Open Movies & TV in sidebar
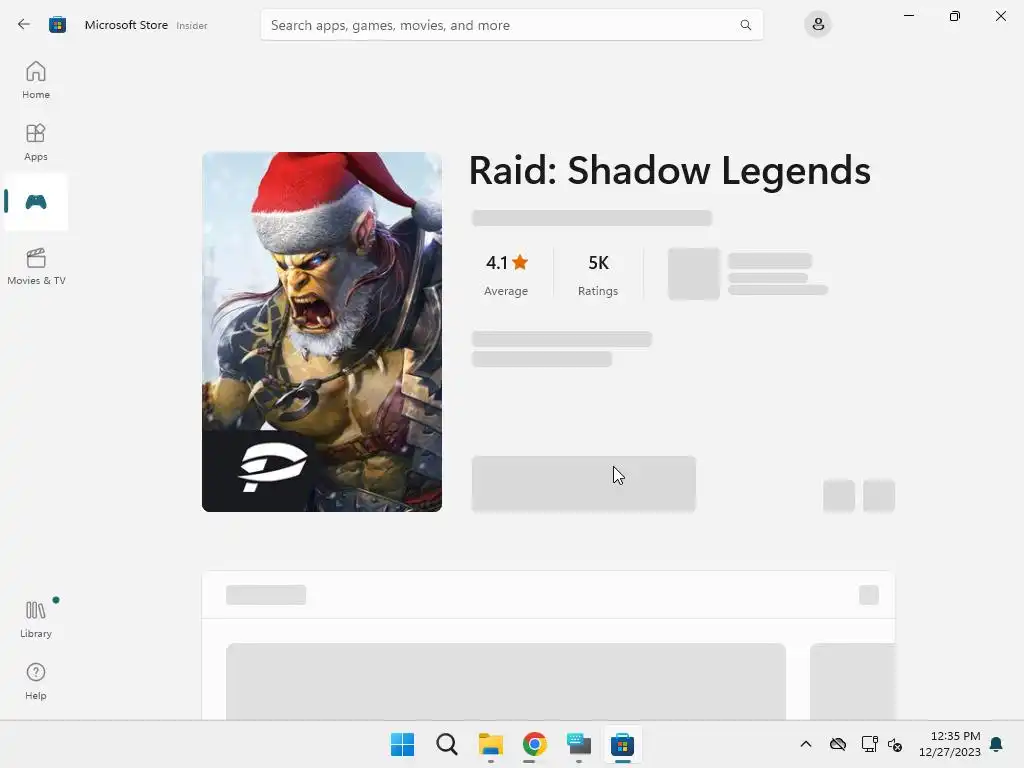This screenshot has height=768, width=1024. coord(36,266)
